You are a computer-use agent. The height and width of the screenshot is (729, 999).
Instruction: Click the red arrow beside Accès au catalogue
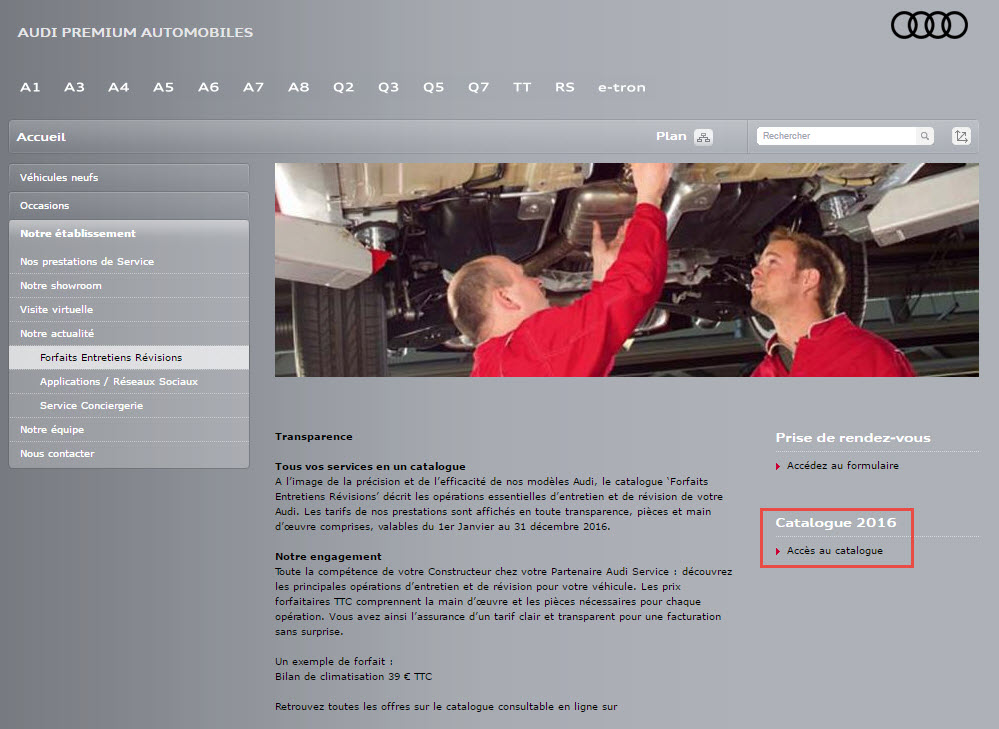coord(778,551)
